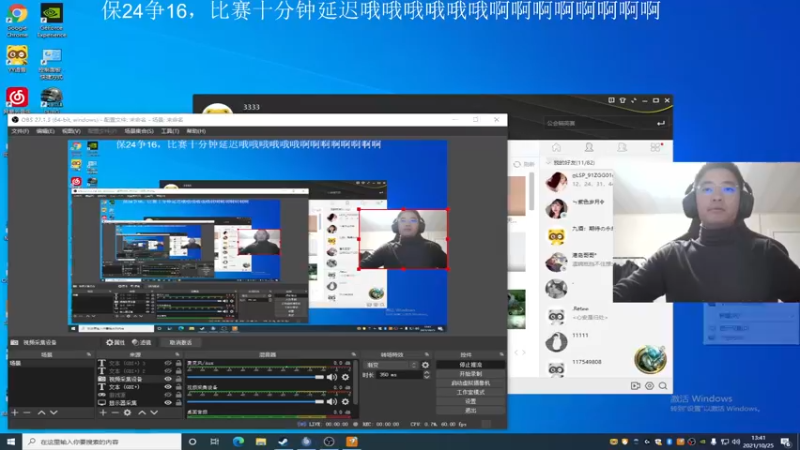
Task: Pop out the Controls dock panel icon
Action: coord(502,354)
